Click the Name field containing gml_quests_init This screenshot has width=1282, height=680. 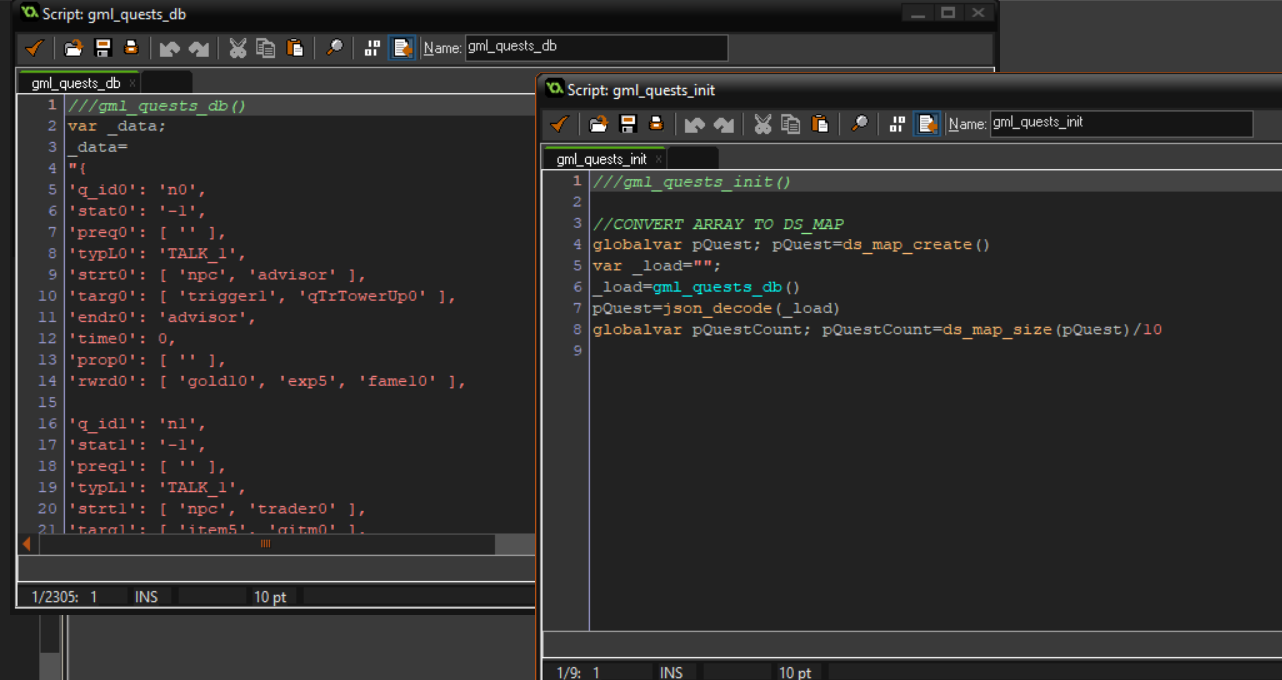[1120, 123]
